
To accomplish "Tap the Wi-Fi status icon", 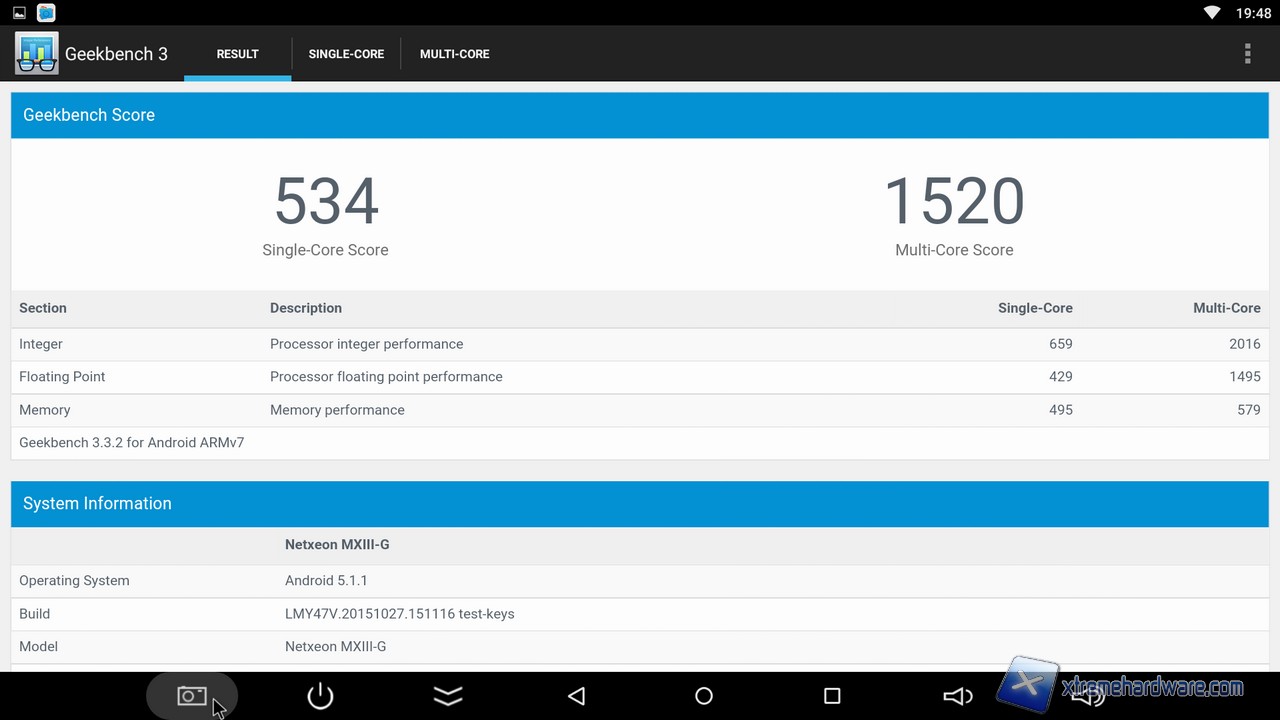I will 1212,13.
